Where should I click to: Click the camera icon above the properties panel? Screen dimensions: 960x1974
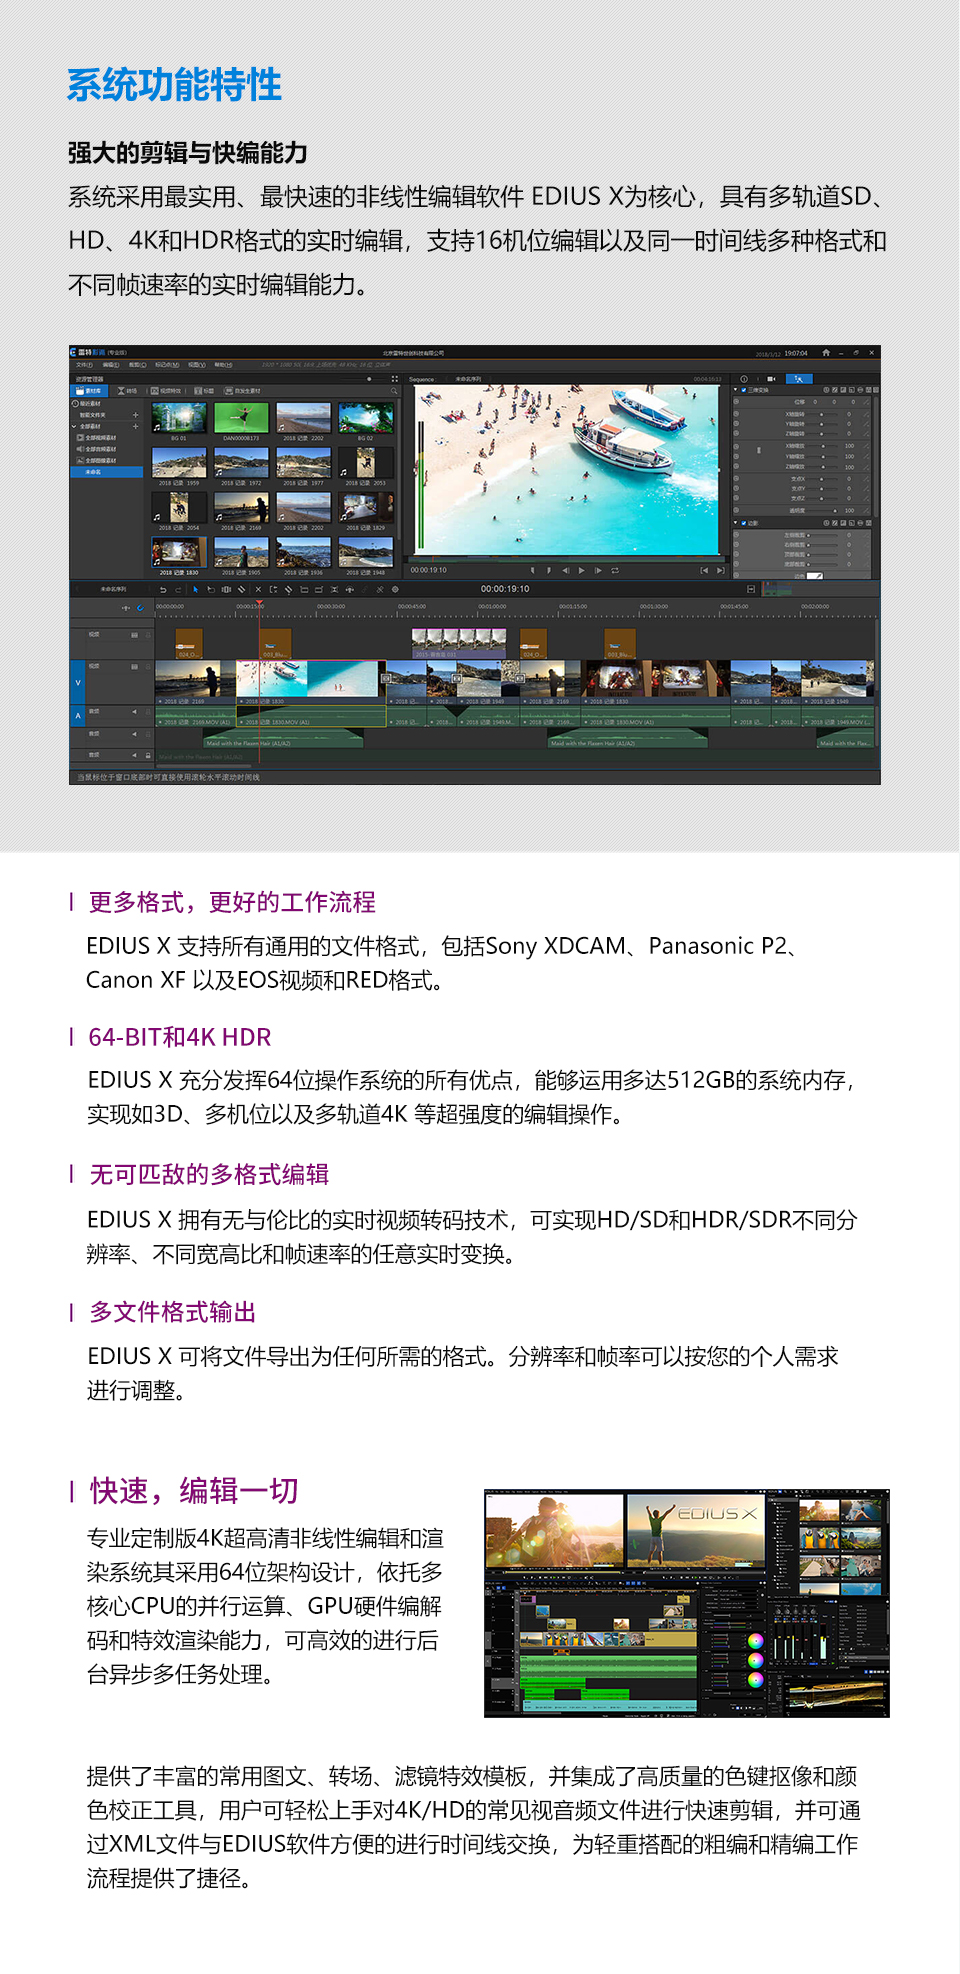click(x=770, y=379)
